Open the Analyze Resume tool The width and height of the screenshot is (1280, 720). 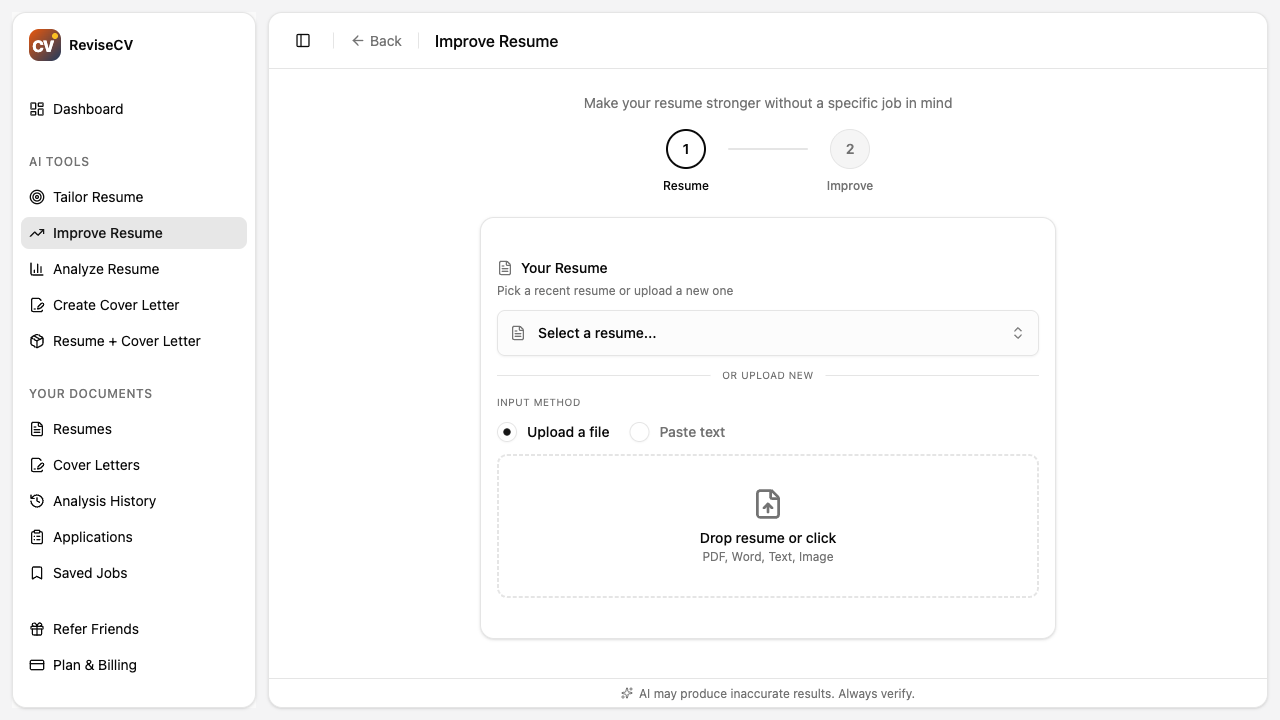(106, 269)
